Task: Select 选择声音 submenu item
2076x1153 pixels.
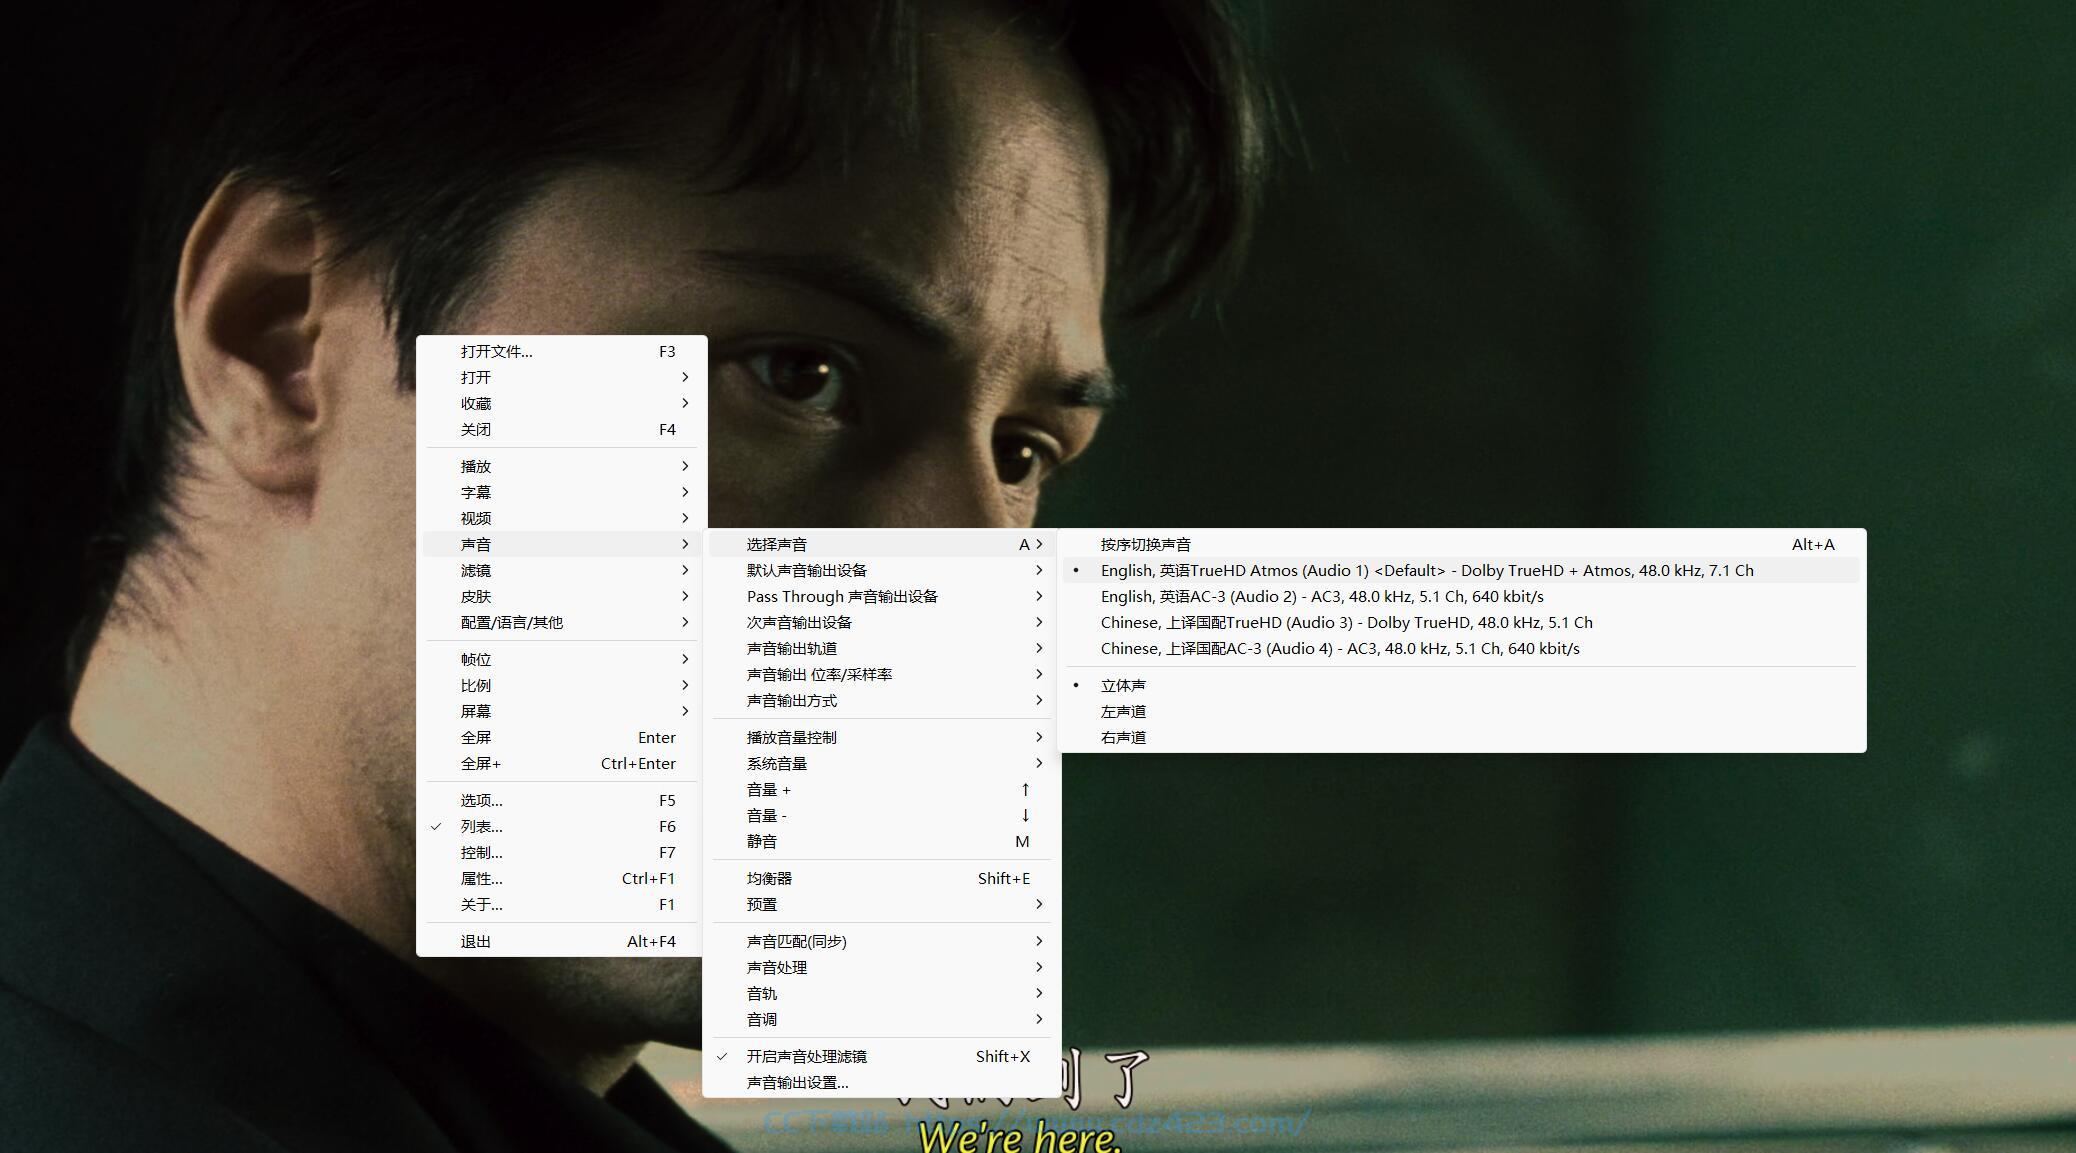Action: click(x=882, y=544)
